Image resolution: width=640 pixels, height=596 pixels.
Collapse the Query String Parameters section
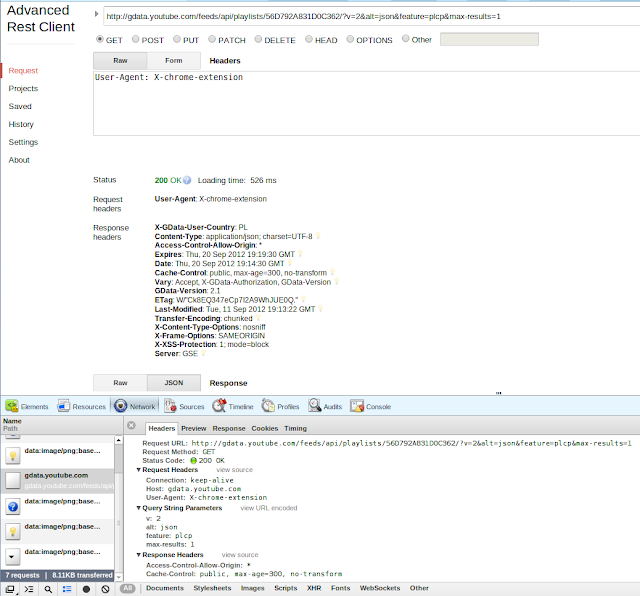[139, 508]
